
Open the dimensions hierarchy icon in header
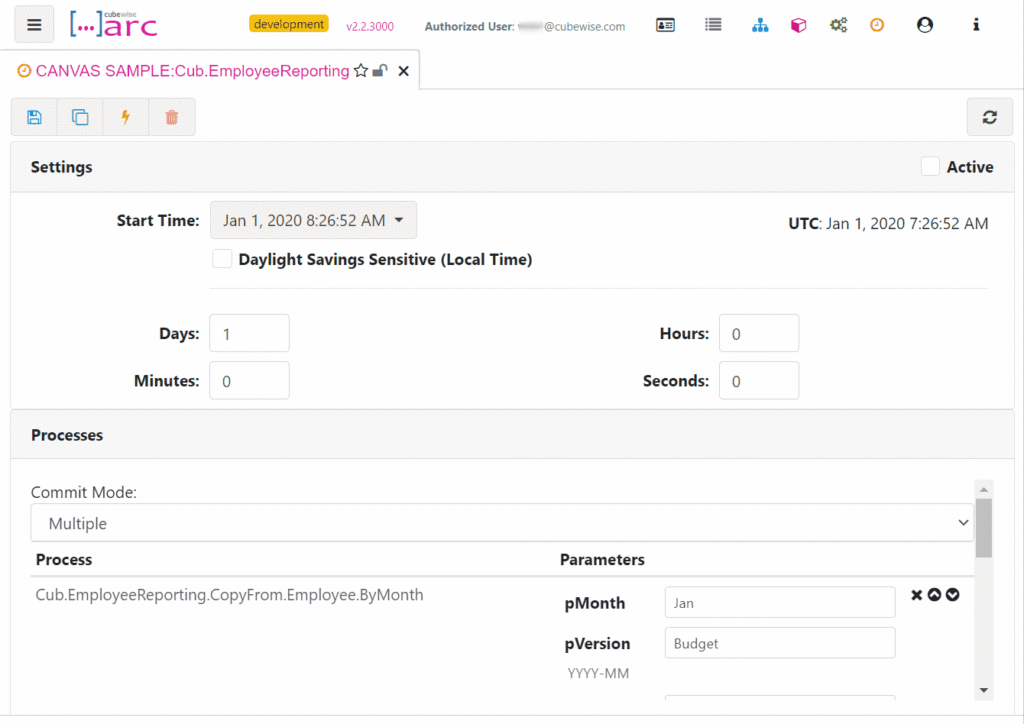point(760,25)
